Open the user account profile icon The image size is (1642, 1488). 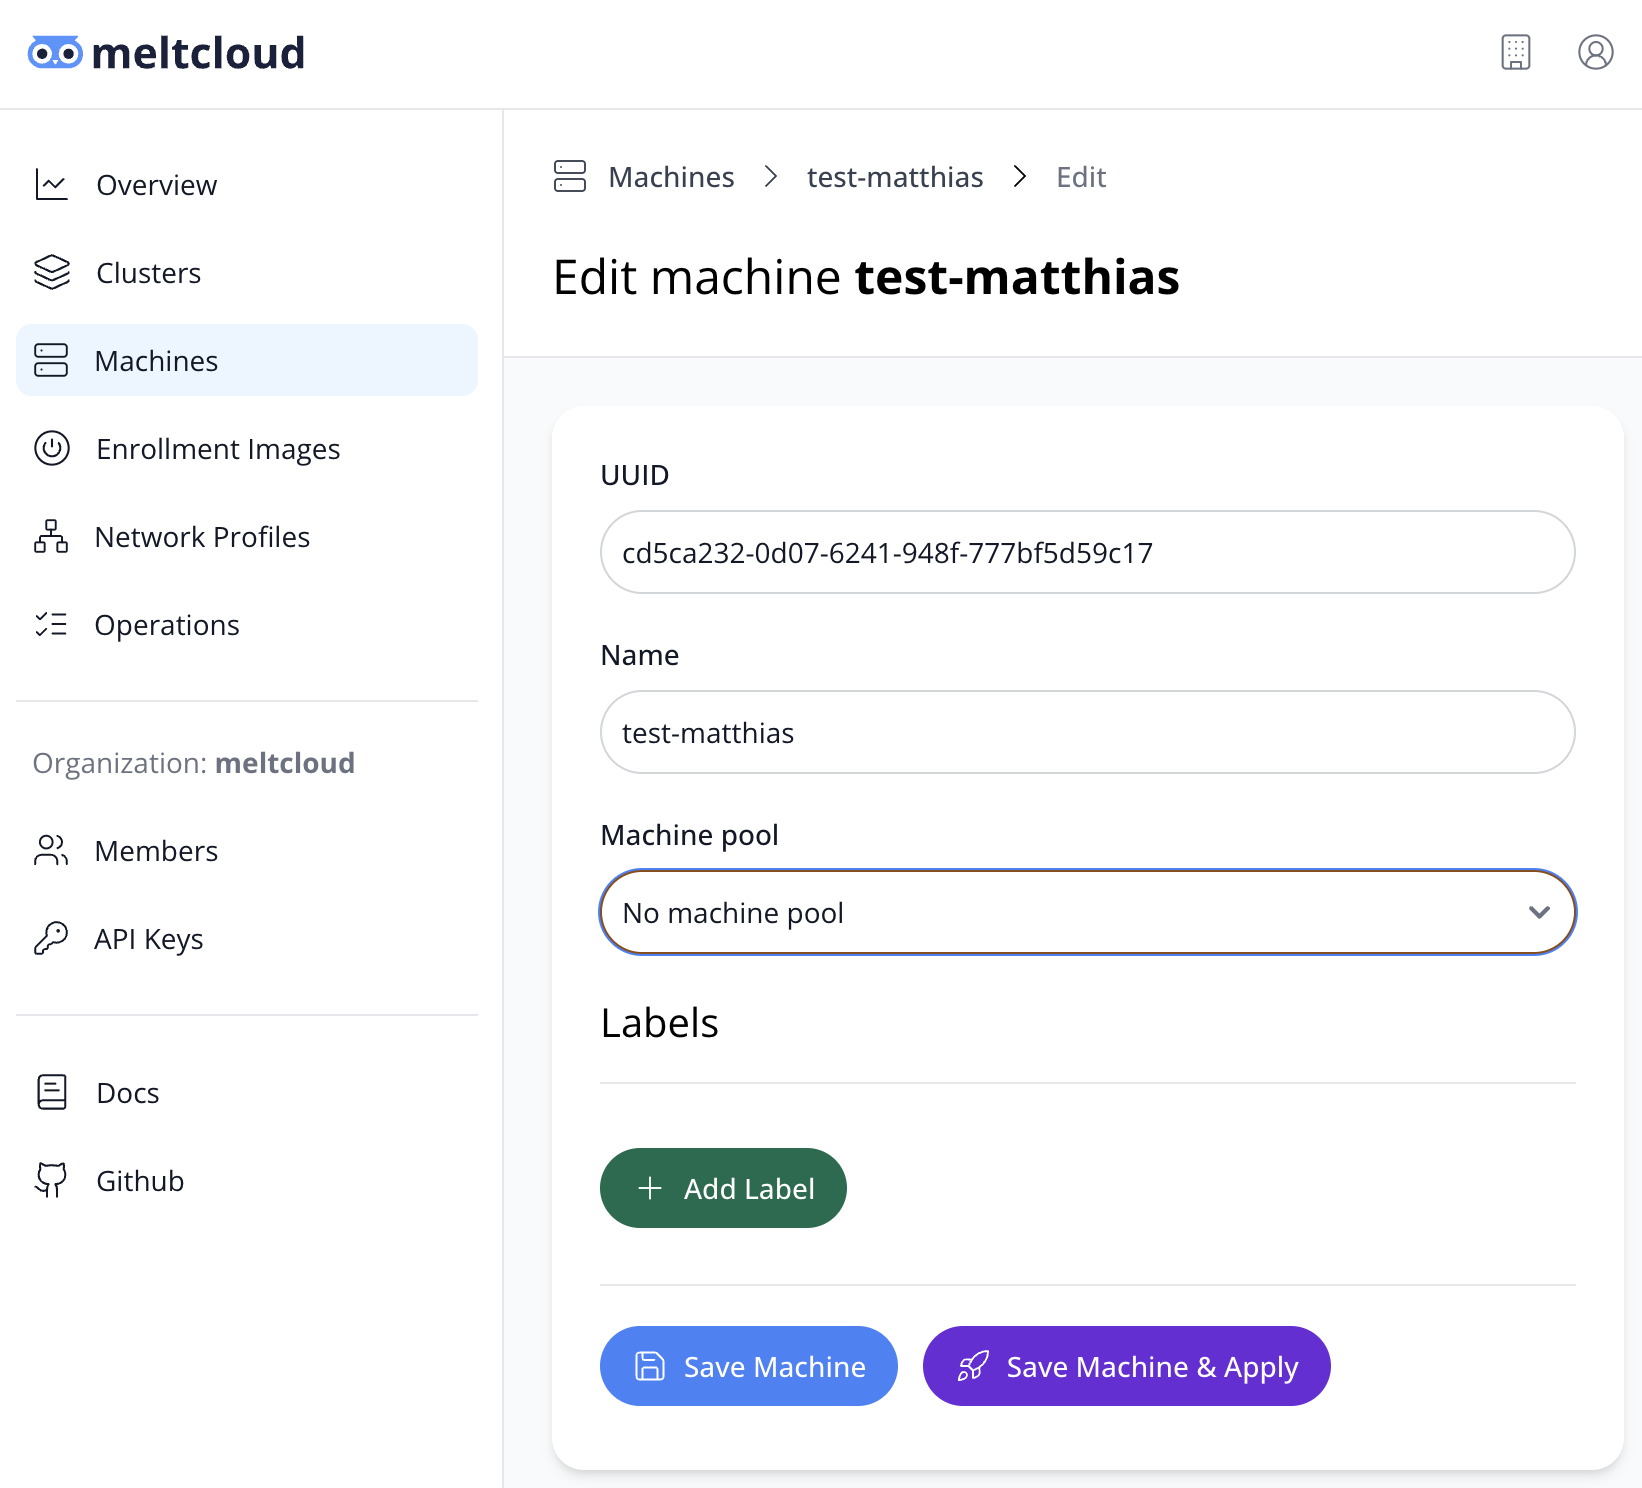coord(1595,52)
